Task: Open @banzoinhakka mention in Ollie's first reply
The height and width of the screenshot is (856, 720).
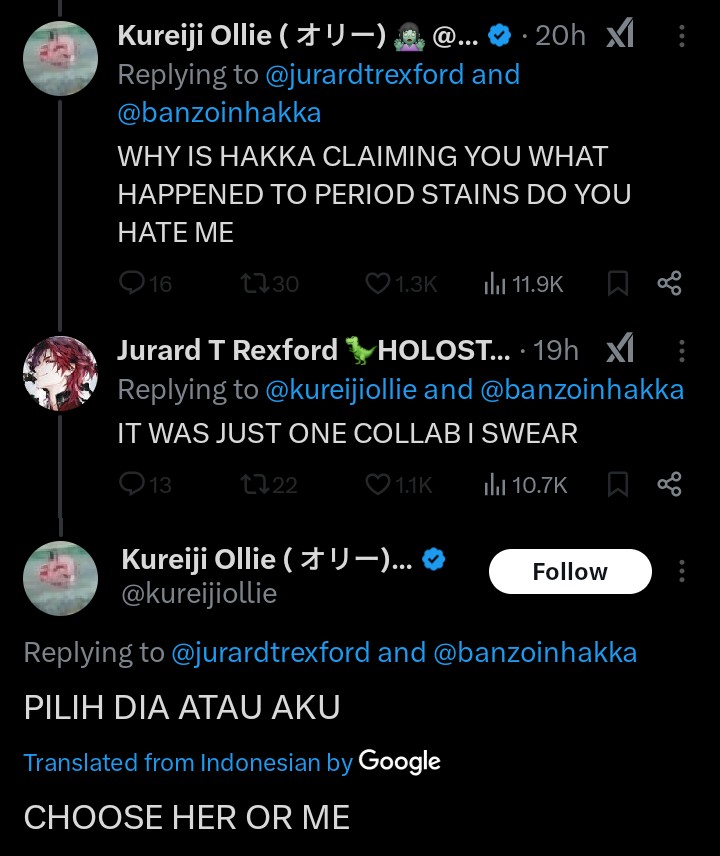Action: tap(219, 113)
